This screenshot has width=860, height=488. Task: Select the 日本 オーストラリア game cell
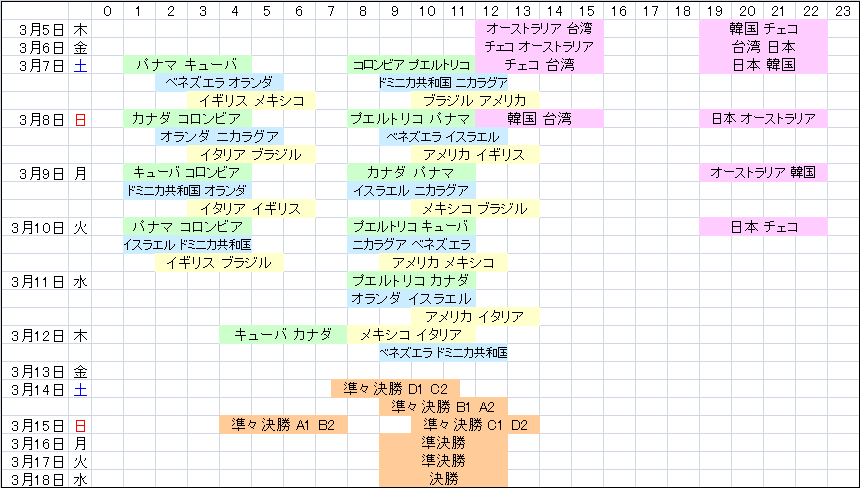[x=763, y=119]
